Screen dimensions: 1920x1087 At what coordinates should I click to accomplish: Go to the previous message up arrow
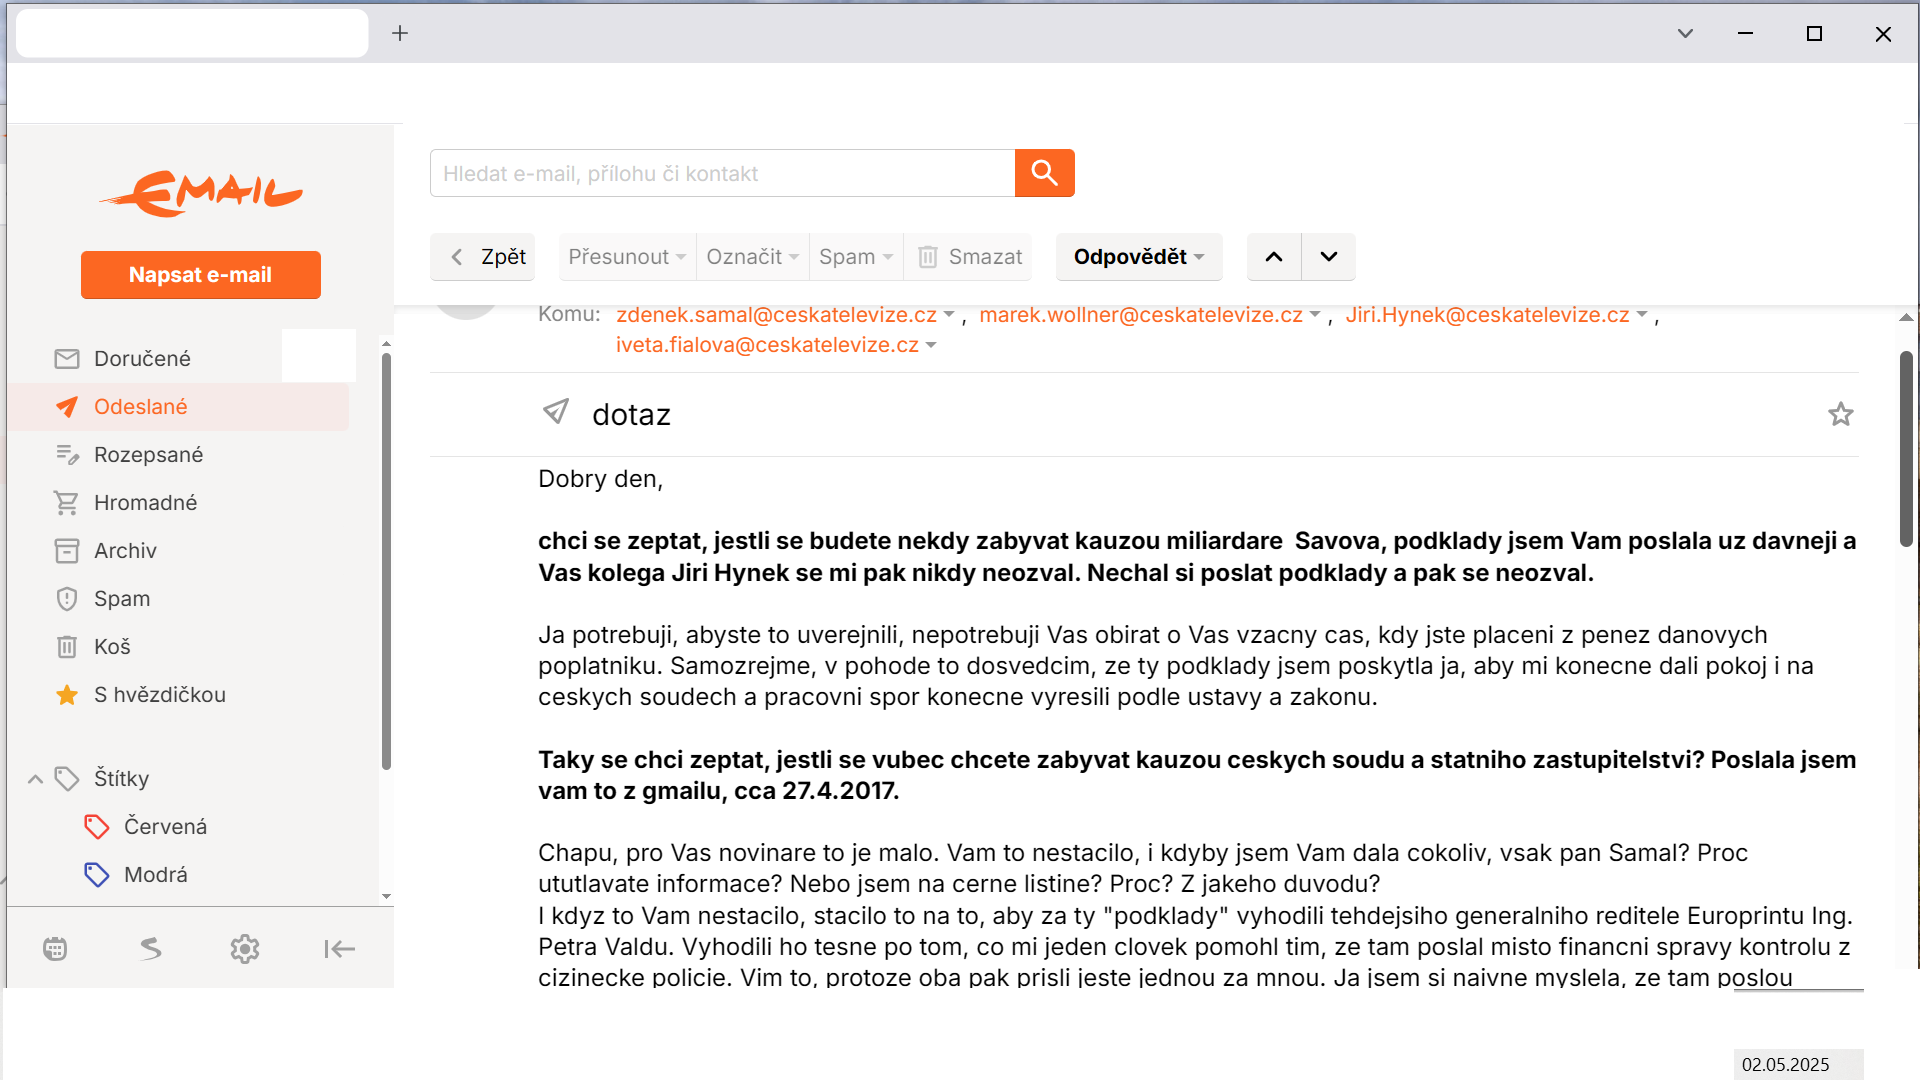click(1274, 257)
